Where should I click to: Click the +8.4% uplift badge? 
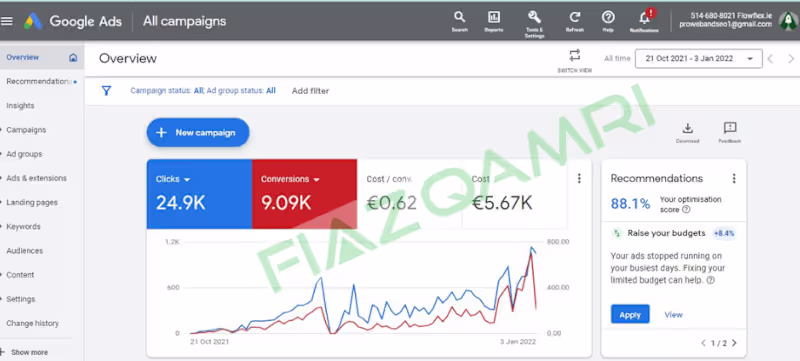[x=724, y=234]
